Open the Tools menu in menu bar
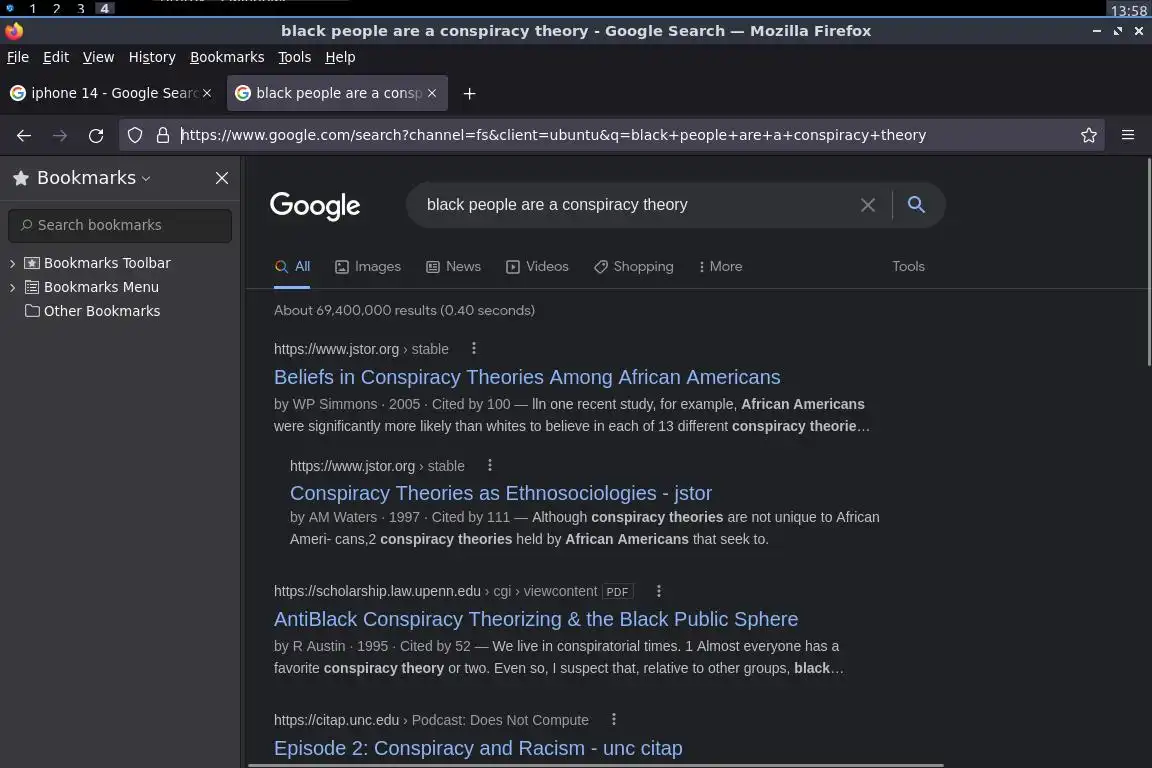The height and width of the screenshot is (768, 1152). pyautogui.click(x=295, y=57)
